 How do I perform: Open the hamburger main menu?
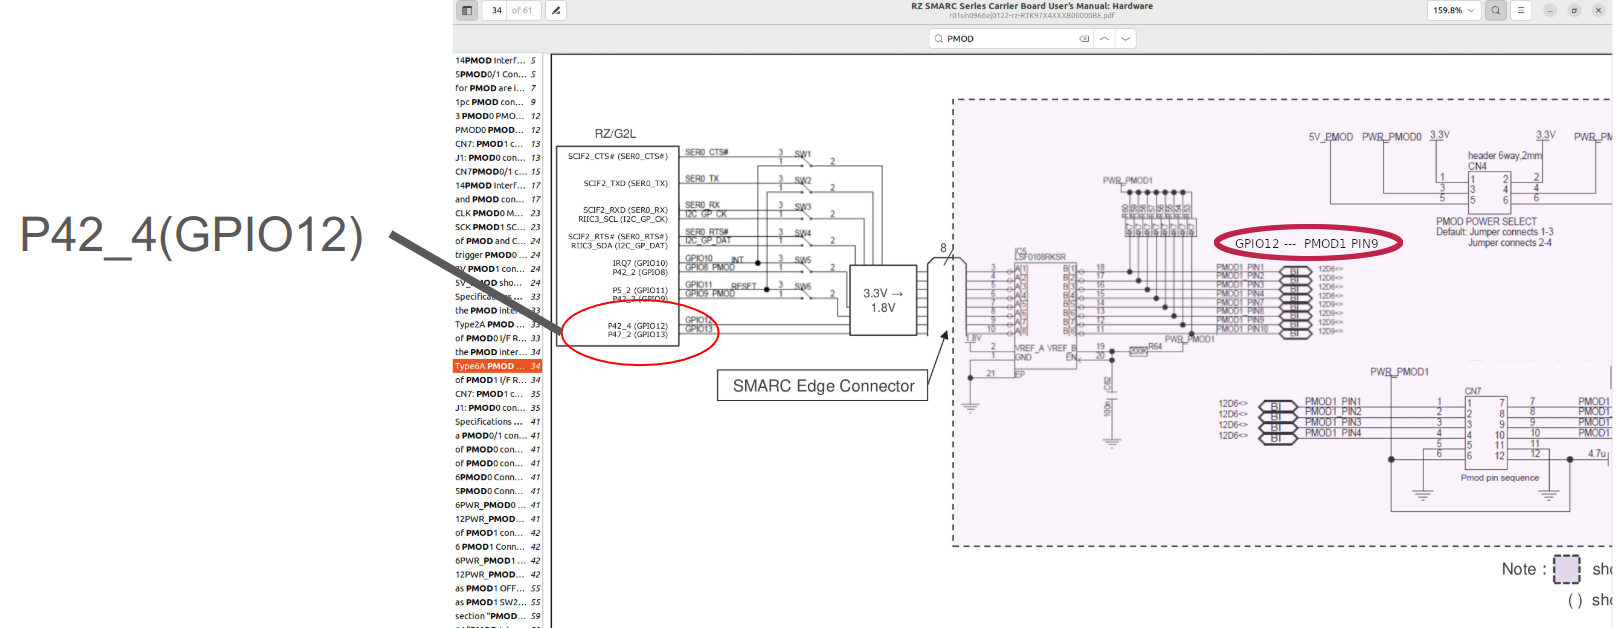point(1520,10)
